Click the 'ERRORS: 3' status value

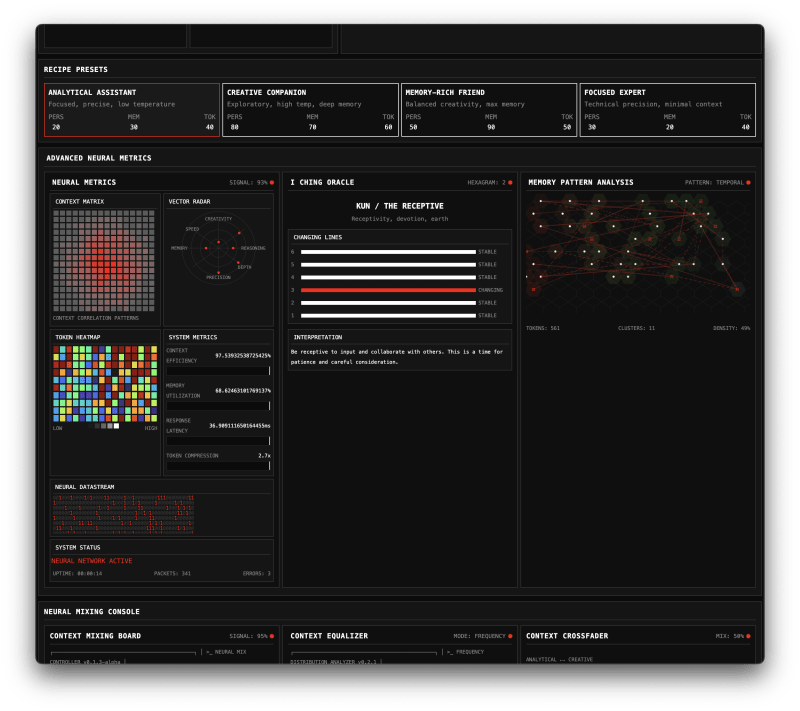point(257,574)
